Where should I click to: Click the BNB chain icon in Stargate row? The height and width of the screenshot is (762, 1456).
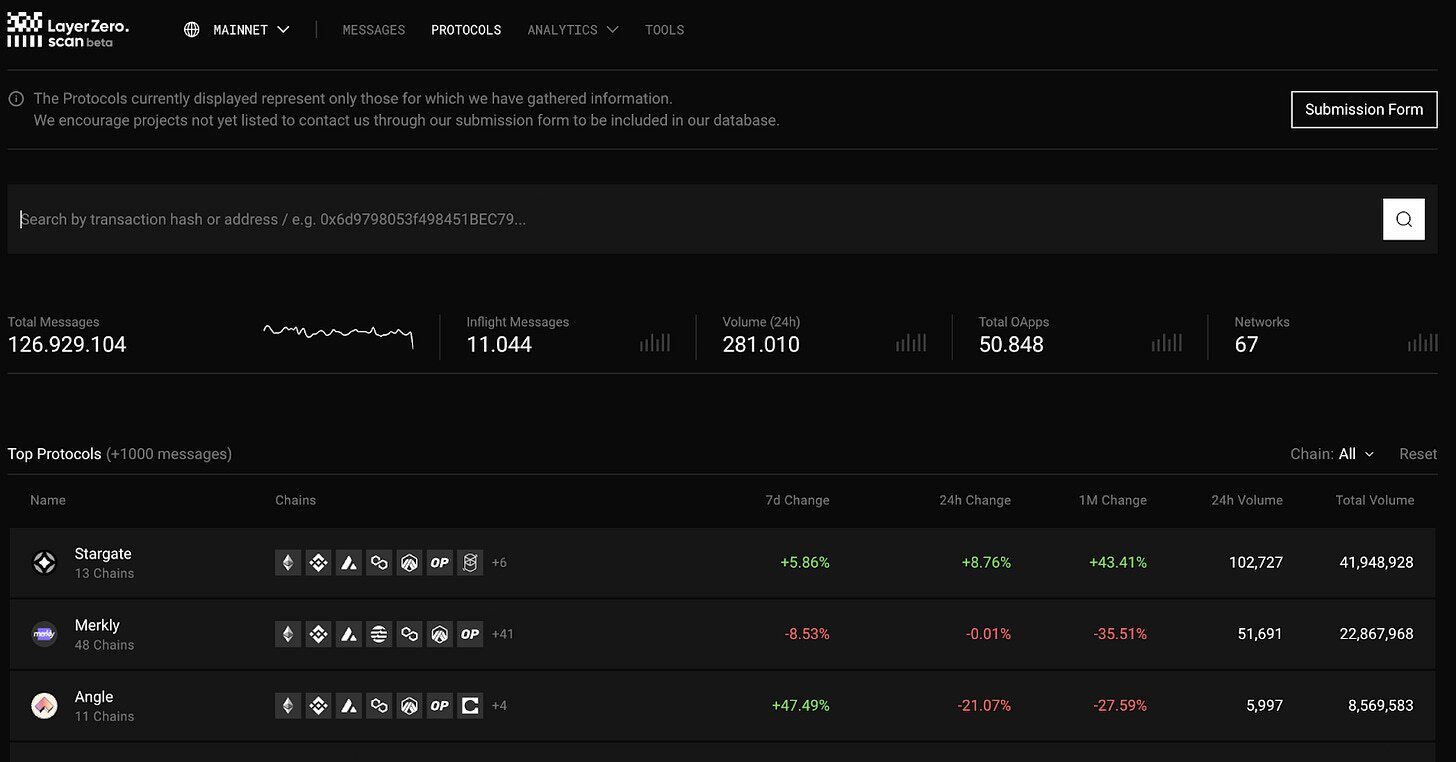(x=318, y=562)
